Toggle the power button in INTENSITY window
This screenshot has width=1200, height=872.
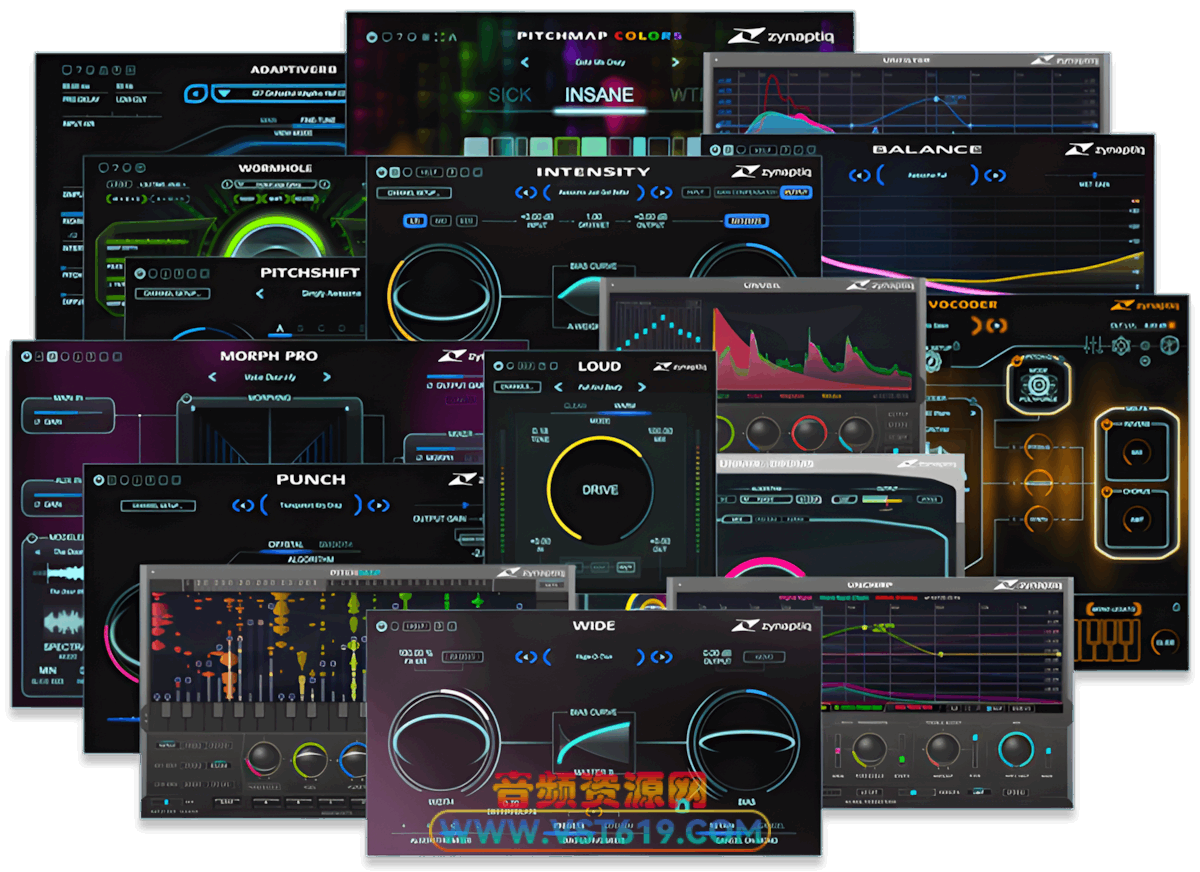[380, 172]
